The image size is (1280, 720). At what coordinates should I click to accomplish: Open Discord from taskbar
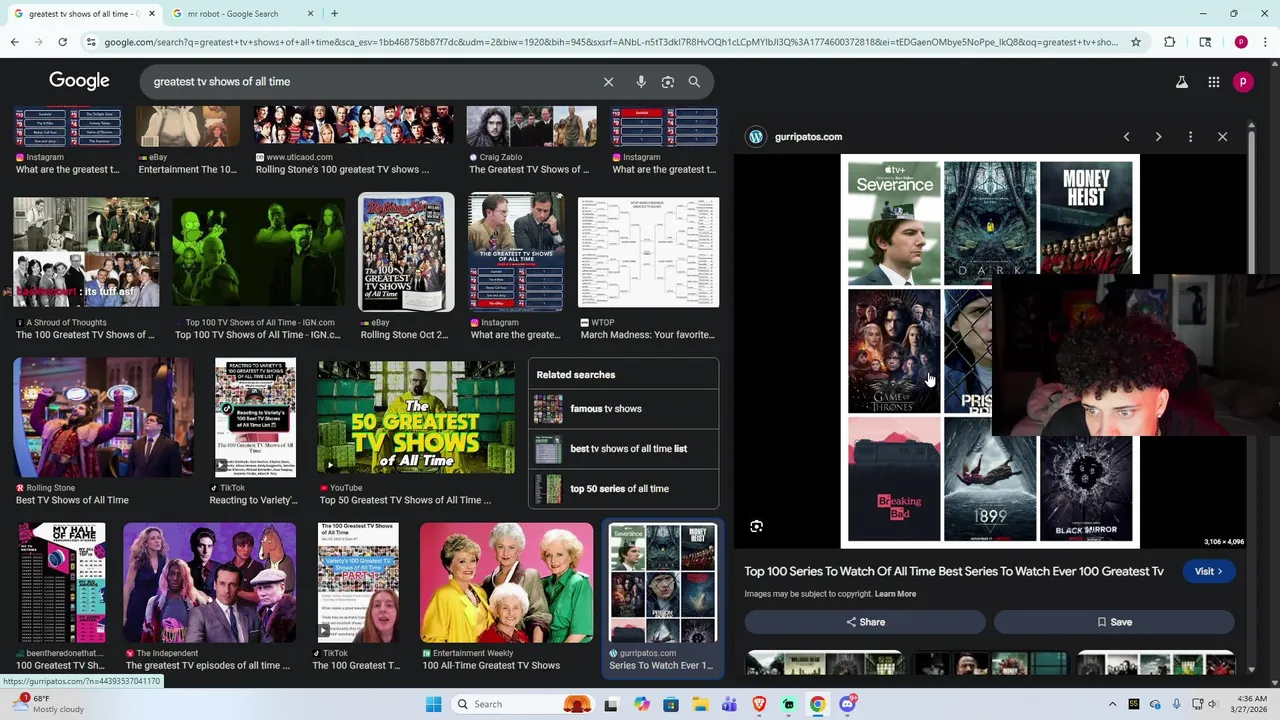(847, 704)
